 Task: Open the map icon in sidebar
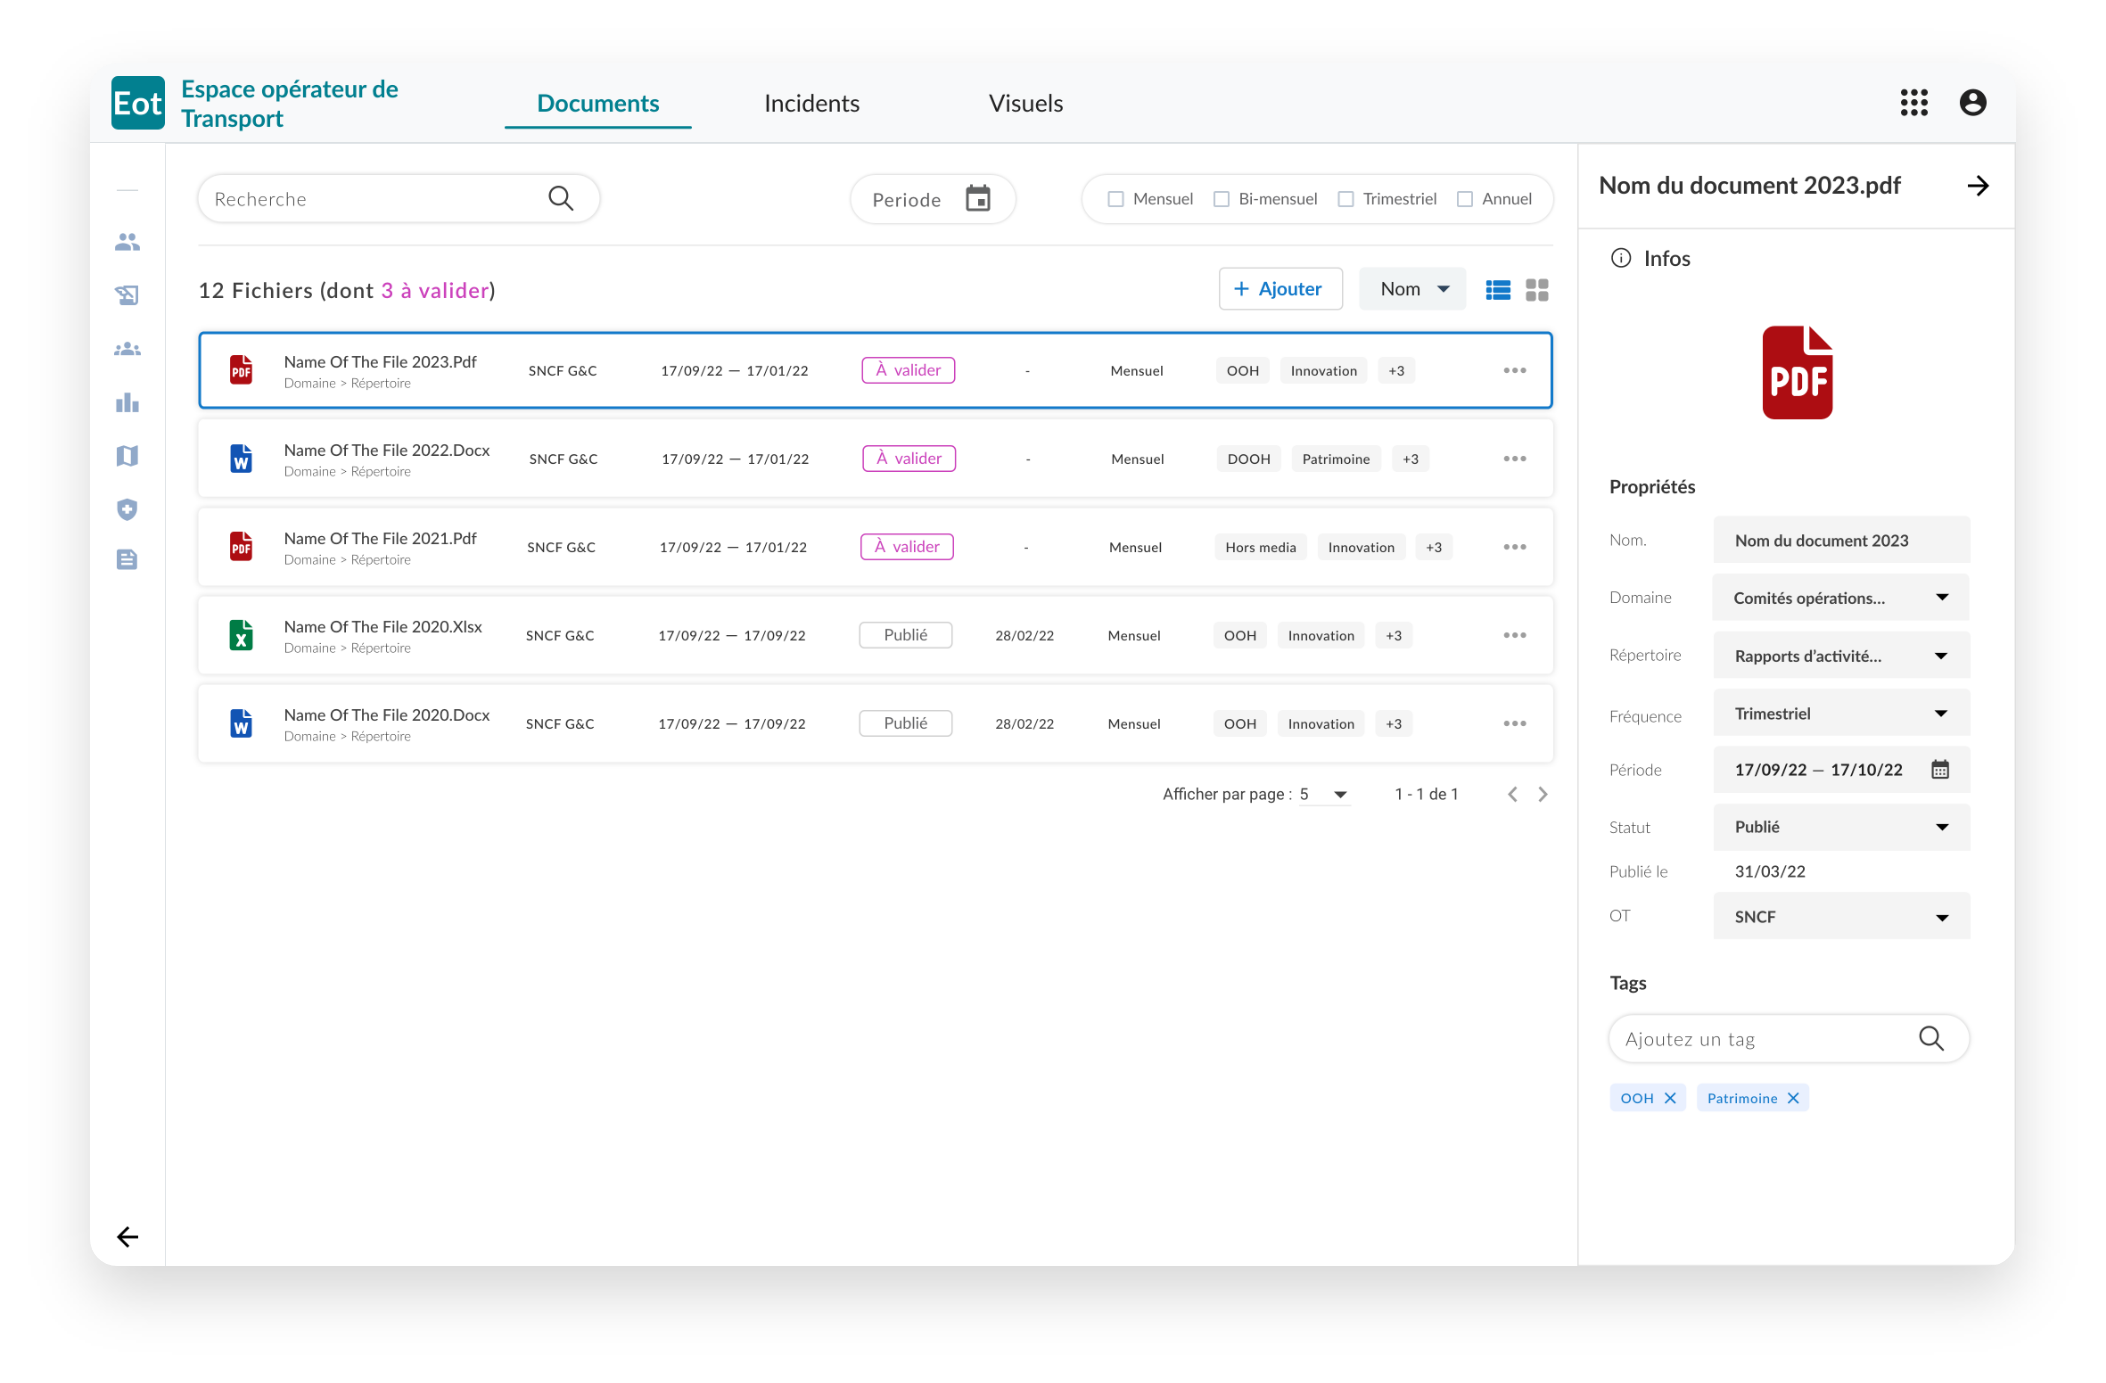coord(127,456)
